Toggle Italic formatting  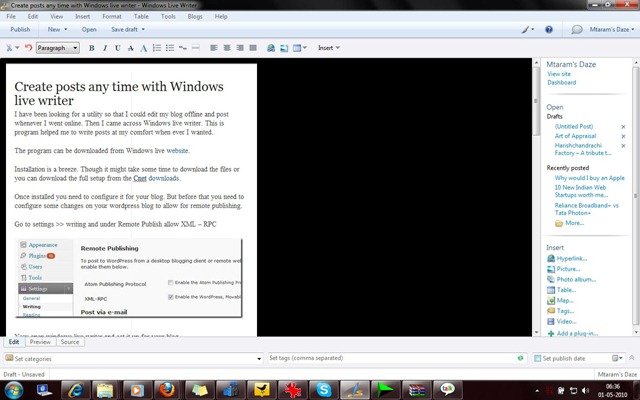[105, 48]
